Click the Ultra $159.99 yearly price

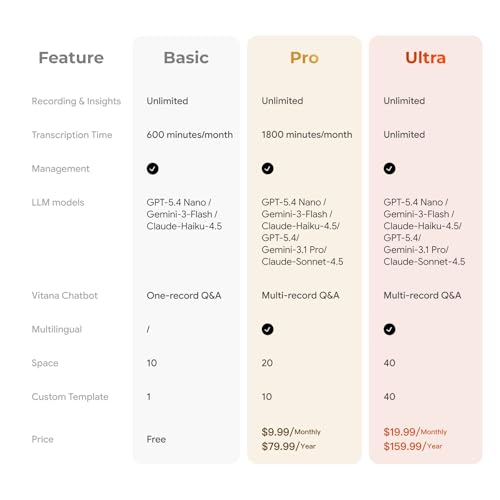[x=413, y=446]
